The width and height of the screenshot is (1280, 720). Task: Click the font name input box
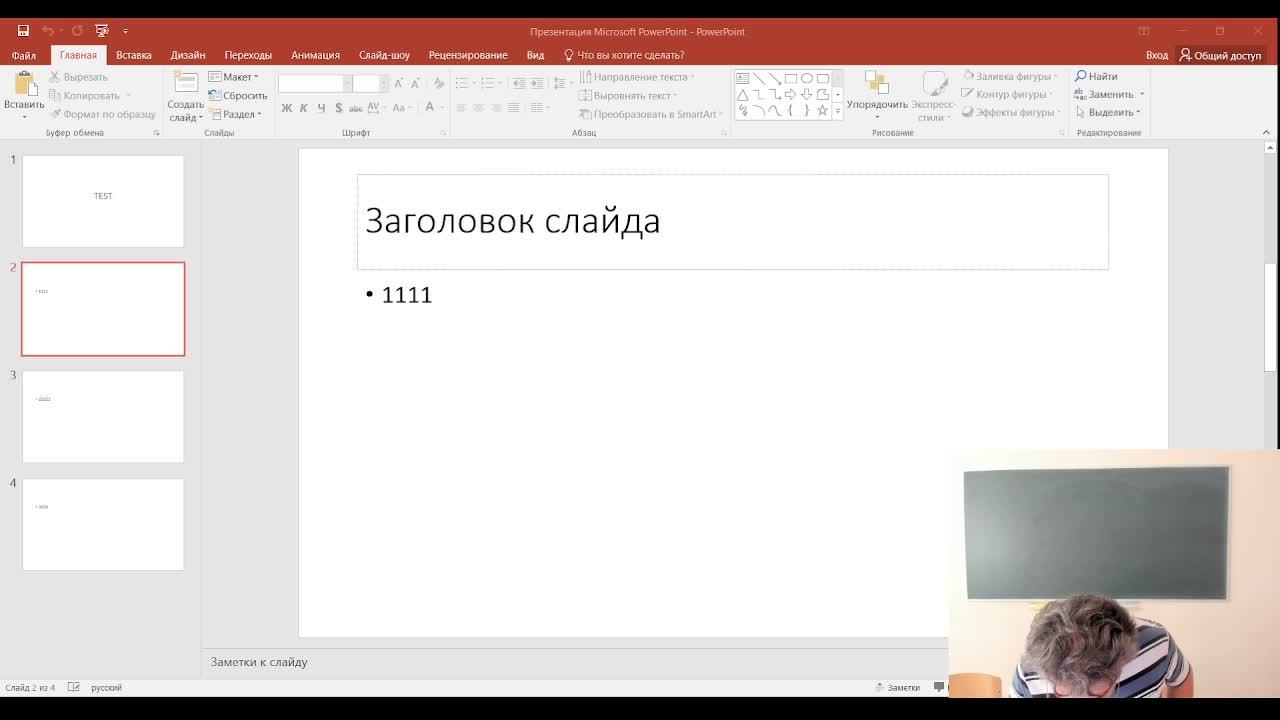(x=310, y=83)
